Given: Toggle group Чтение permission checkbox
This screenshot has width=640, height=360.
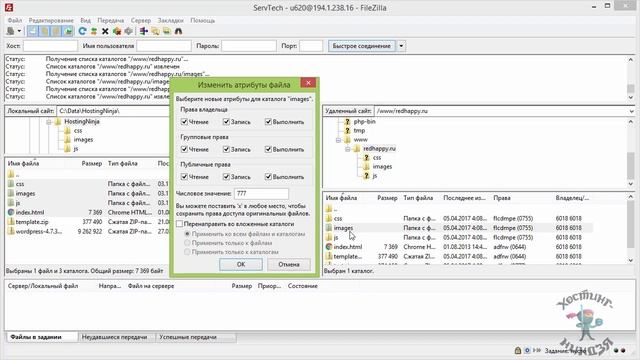Looking at the screenshot, I should [184, 149].
